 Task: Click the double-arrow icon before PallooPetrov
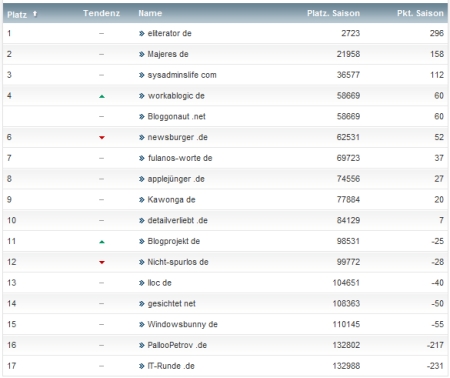[x=142, y=345]
